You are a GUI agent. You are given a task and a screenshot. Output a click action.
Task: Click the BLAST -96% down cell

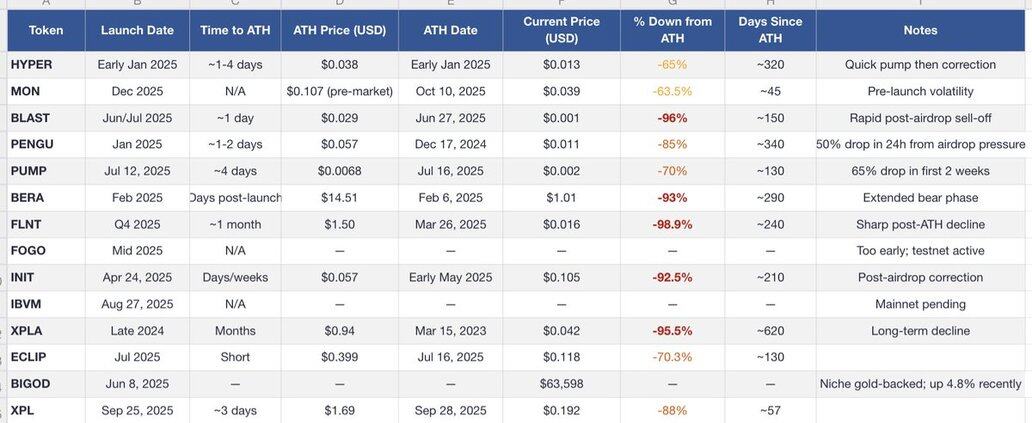click(673, 118)
